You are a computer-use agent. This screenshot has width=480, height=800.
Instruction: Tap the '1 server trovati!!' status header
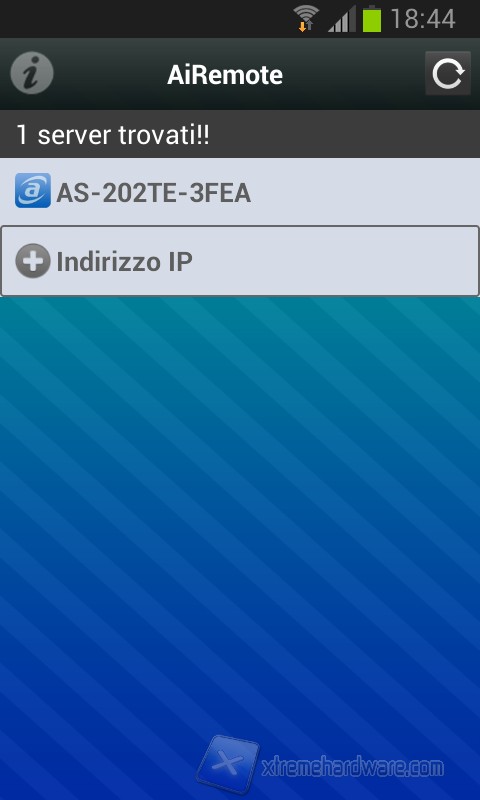(x=240, y=135)
